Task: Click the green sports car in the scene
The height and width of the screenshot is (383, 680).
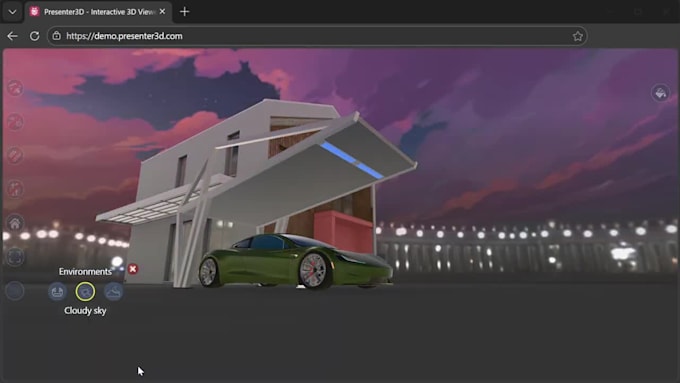Action: click(295, 260)
